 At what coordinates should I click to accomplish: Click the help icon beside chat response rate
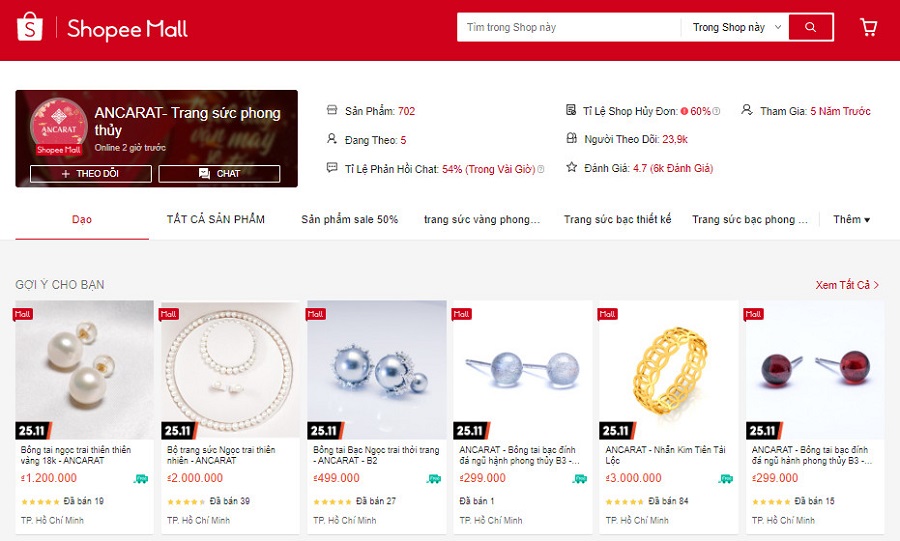(x=540, y=169)
